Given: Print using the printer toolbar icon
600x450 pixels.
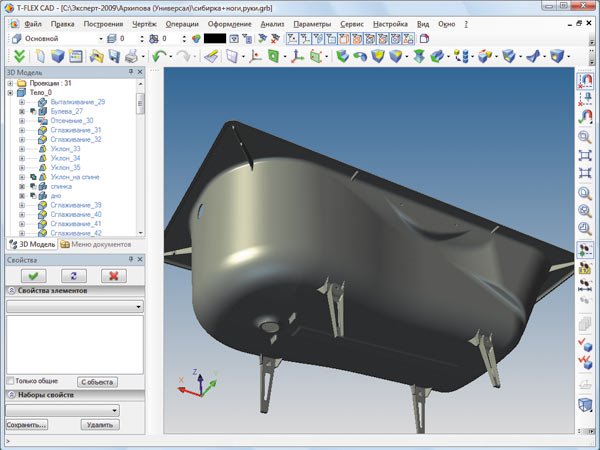Looking at the screenshot, I should pos(131,57).
